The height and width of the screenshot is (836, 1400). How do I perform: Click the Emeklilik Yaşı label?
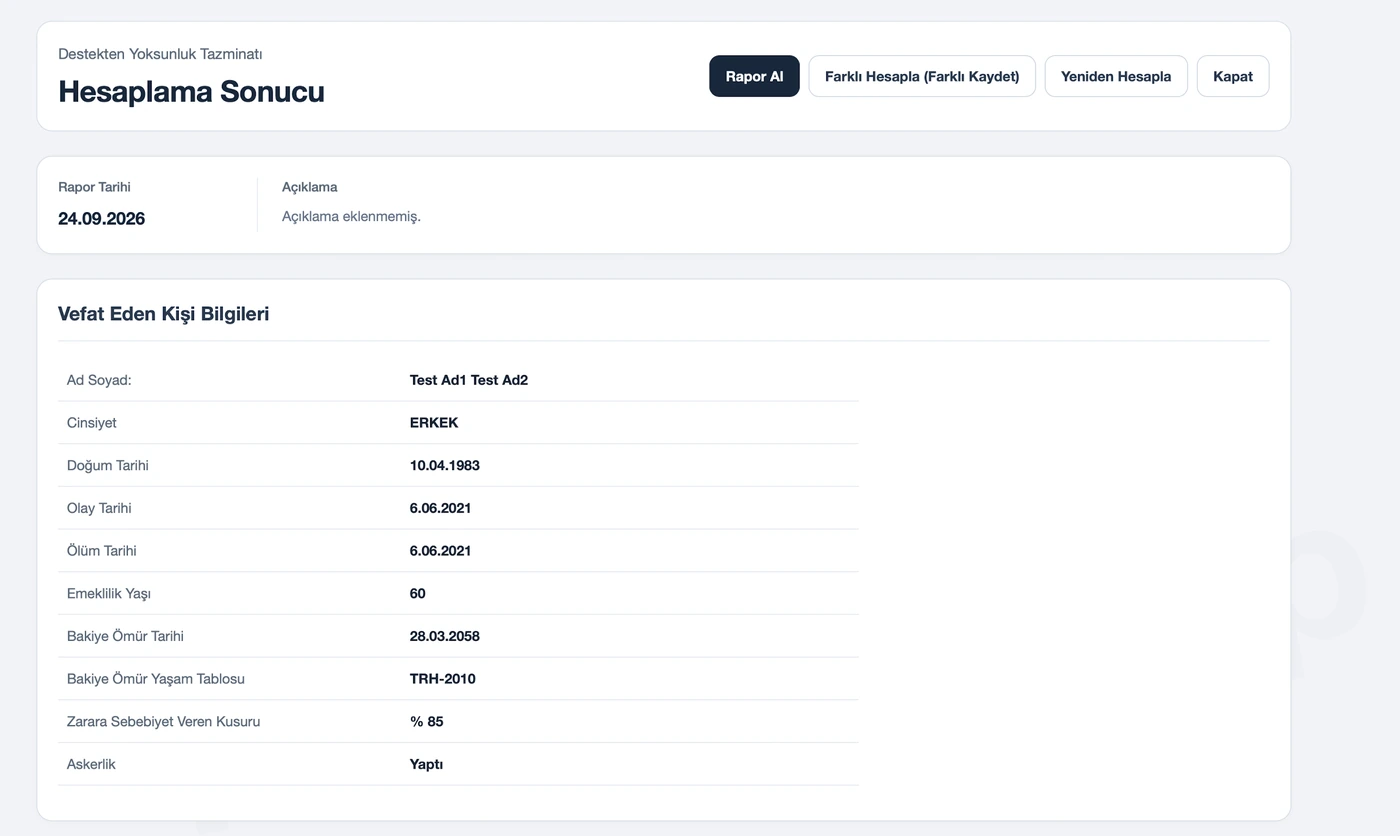pyautogui.click(x=109, y=594)
